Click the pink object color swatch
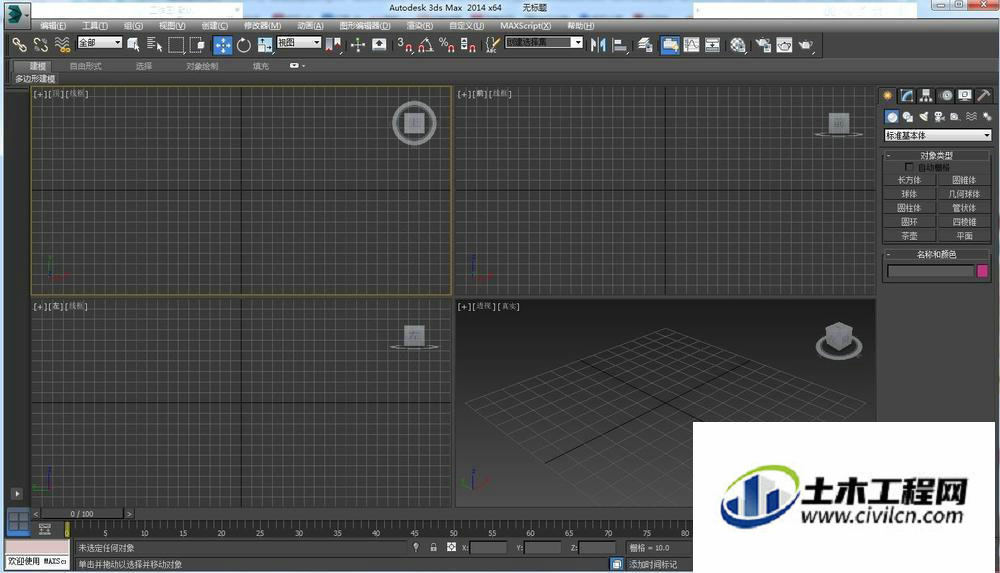 point(982,271)
